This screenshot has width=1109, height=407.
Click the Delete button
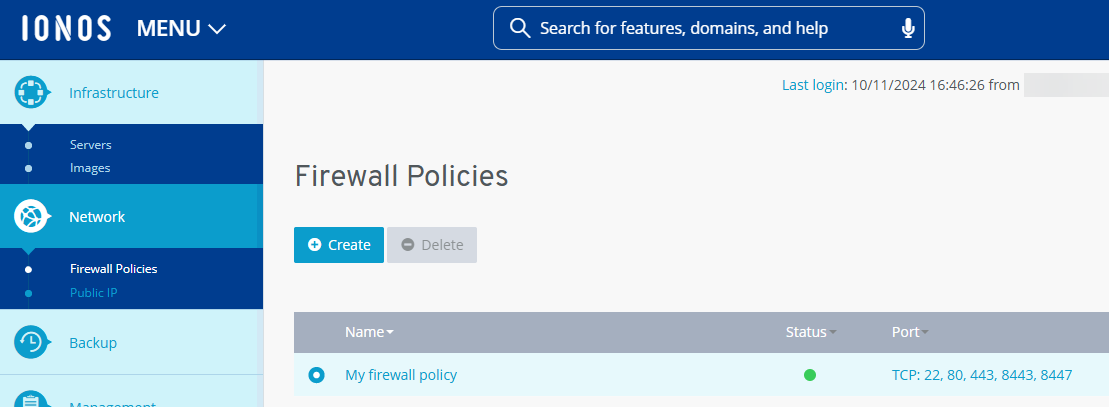[x=432, y=245]
